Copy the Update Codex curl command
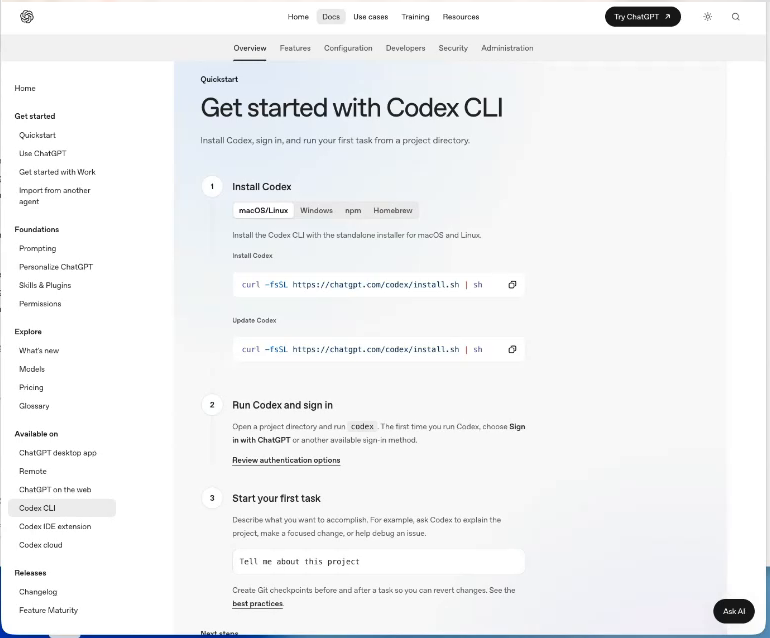The width and height of the screenshot is (770, 638). click(512, 349)
